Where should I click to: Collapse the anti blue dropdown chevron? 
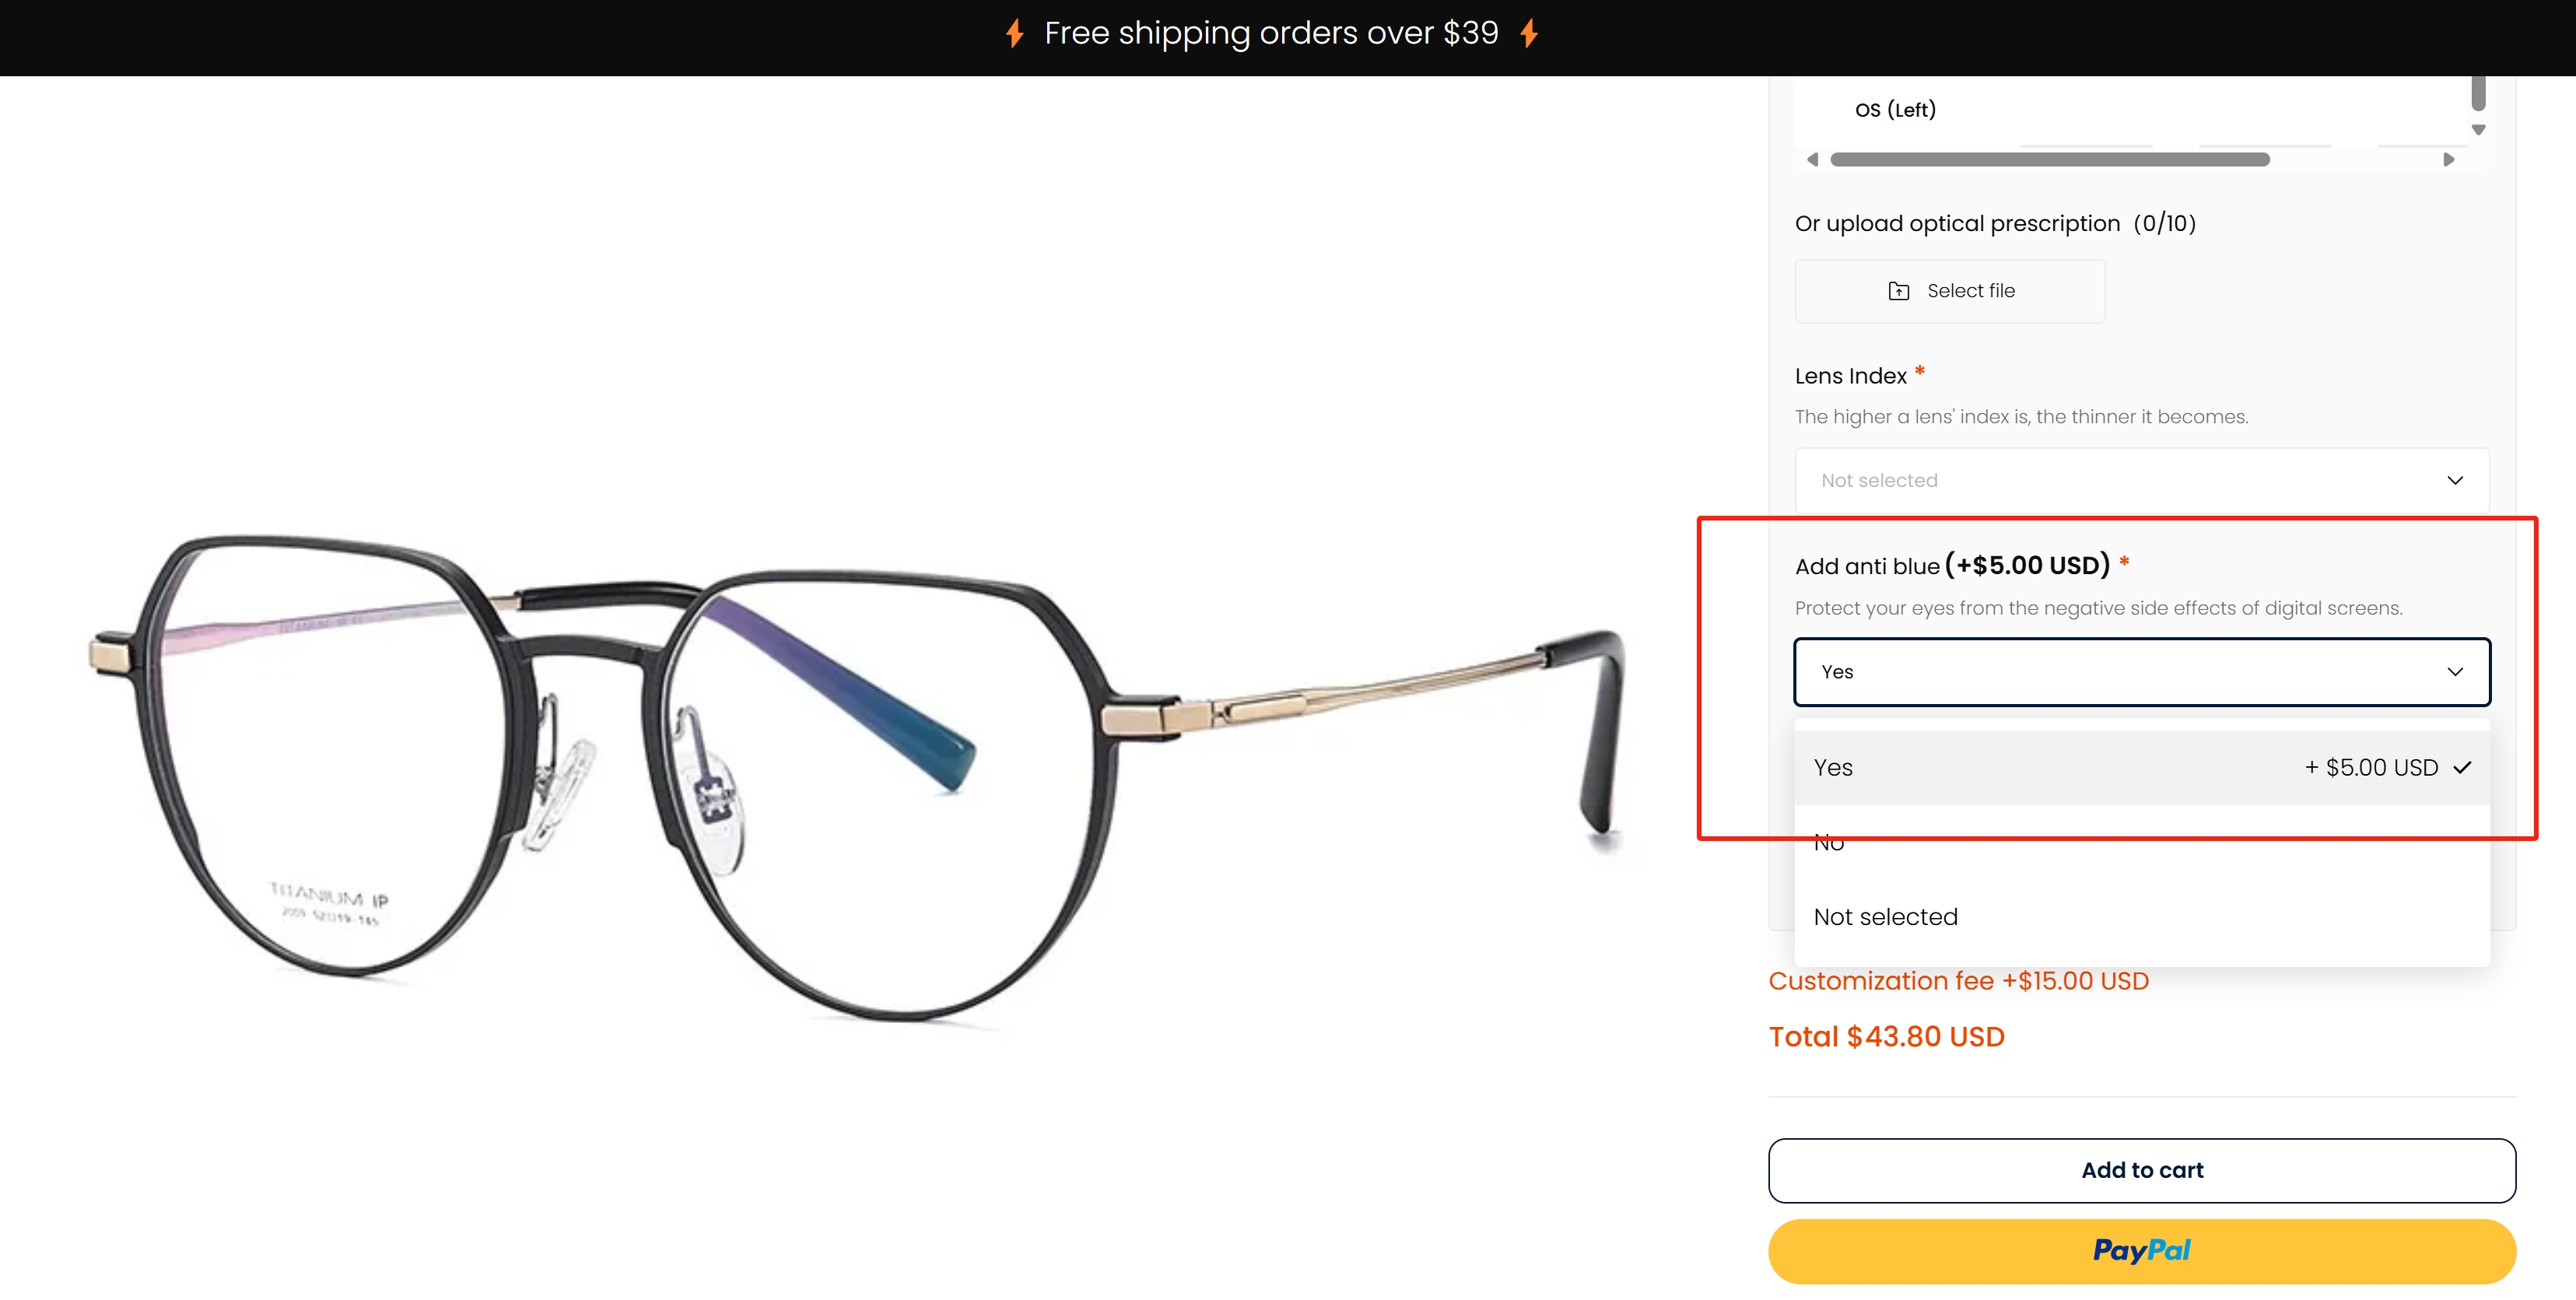[2454, 672]
